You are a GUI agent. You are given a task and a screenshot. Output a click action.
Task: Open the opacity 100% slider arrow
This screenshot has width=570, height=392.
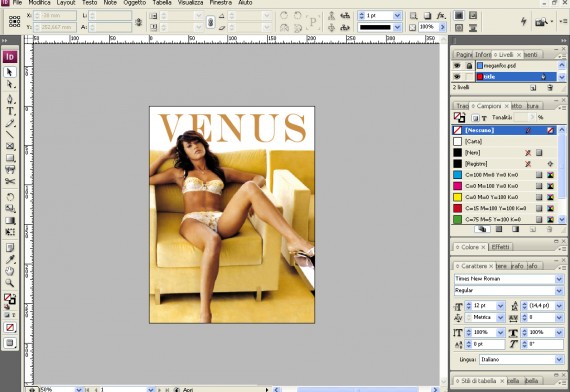click(442, 27)
